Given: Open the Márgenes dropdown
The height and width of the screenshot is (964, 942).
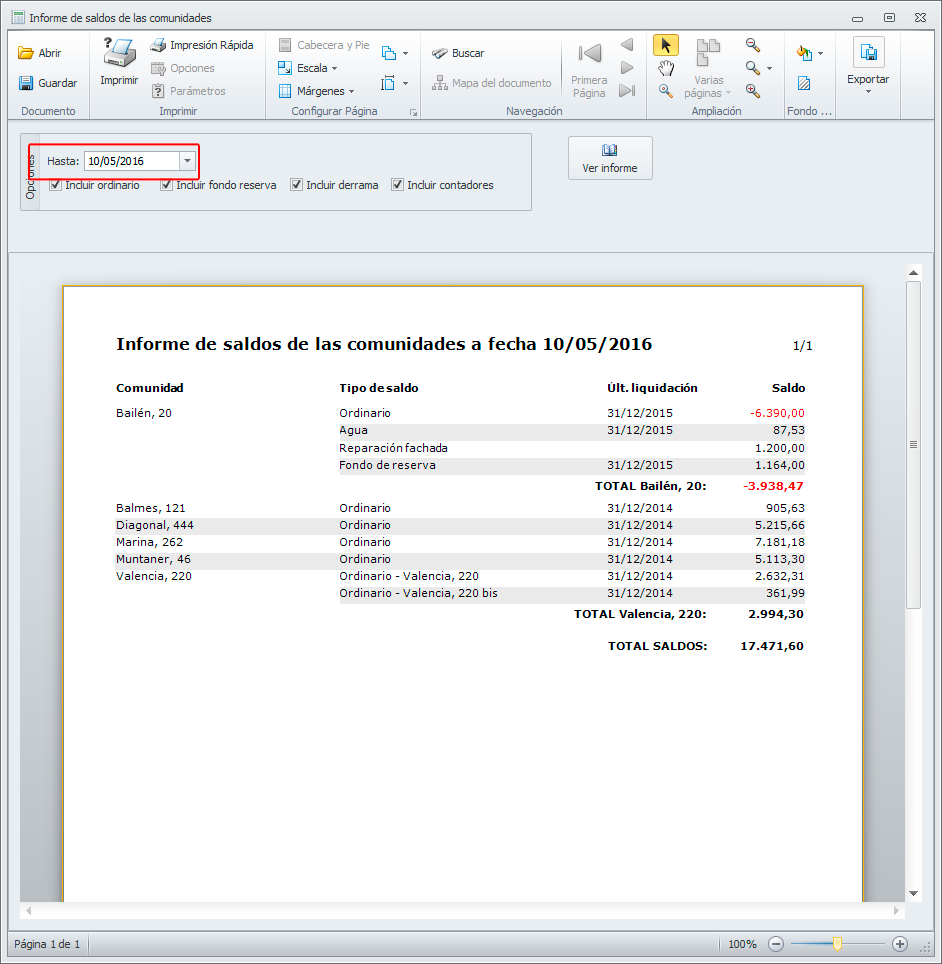Looking at the screenshot, I should (317, 91).
